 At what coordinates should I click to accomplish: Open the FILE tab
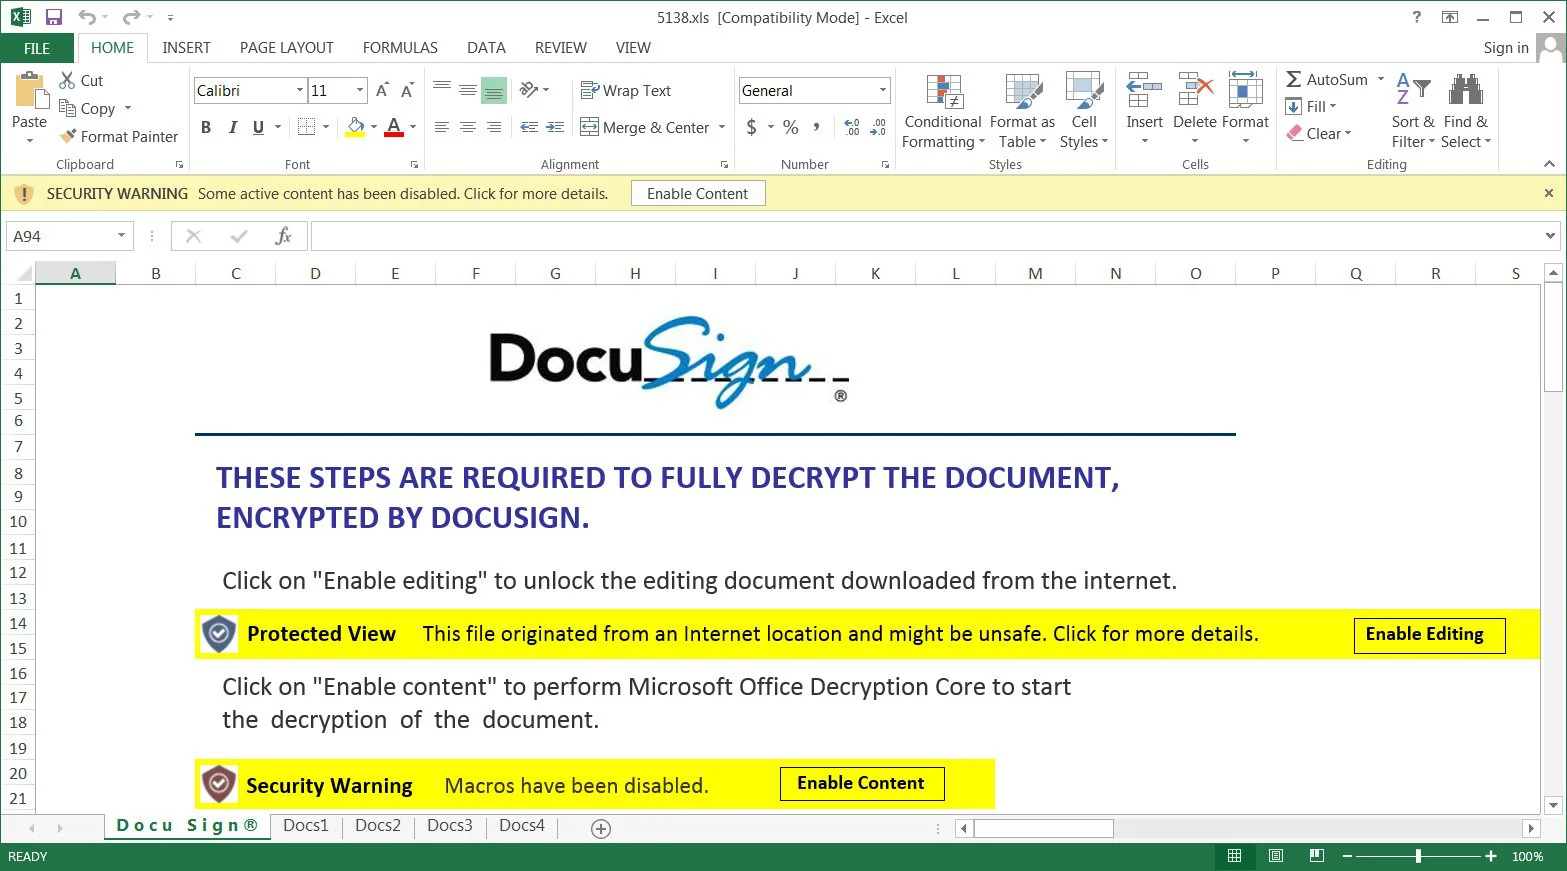pos(37,48)
